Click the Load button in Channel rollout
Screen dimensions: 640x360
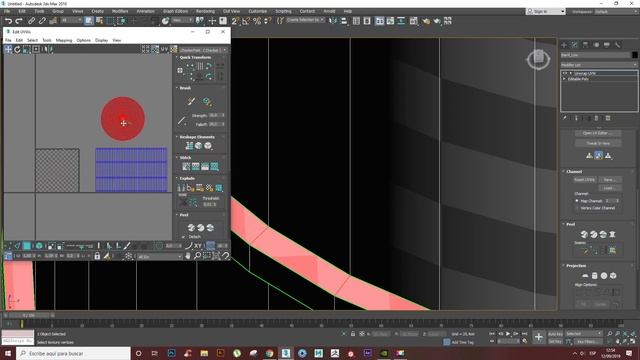(x=610, y=188)
